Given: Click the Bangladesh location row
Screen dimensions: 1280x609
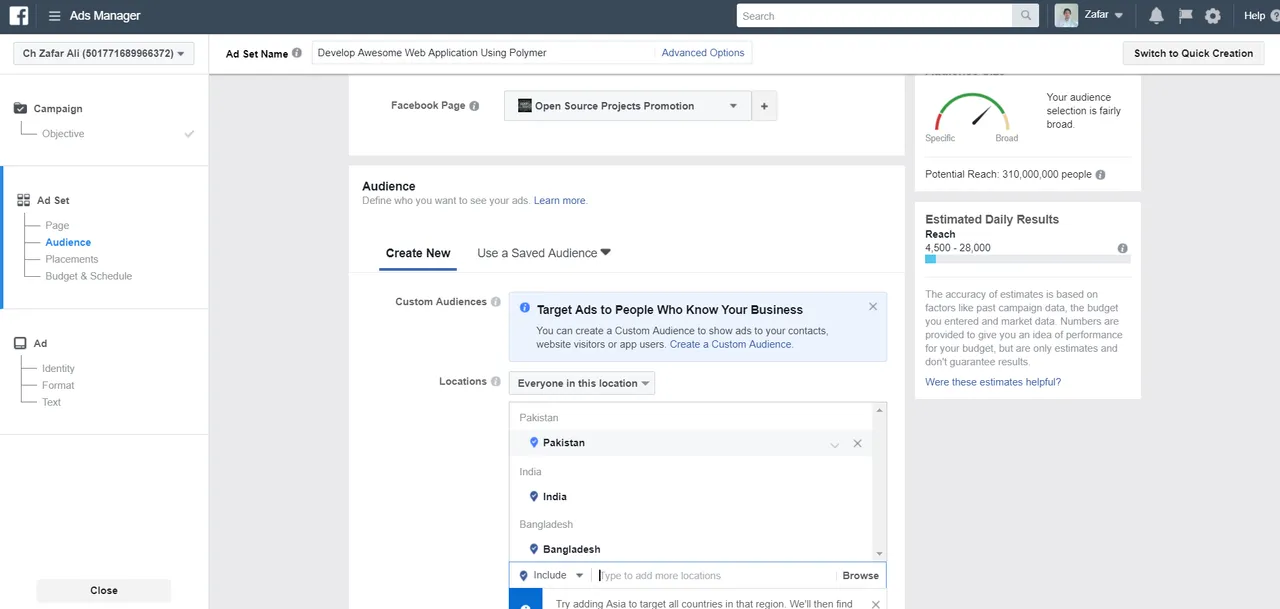Looking at the screenshot, I should point(691,549).
